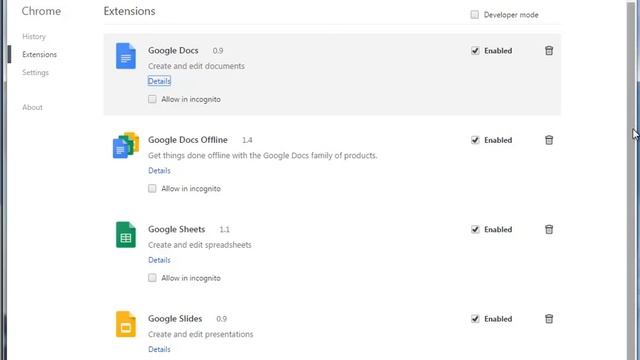
Task: Click the vertical page scrollbar
Action: coord(633,180)
